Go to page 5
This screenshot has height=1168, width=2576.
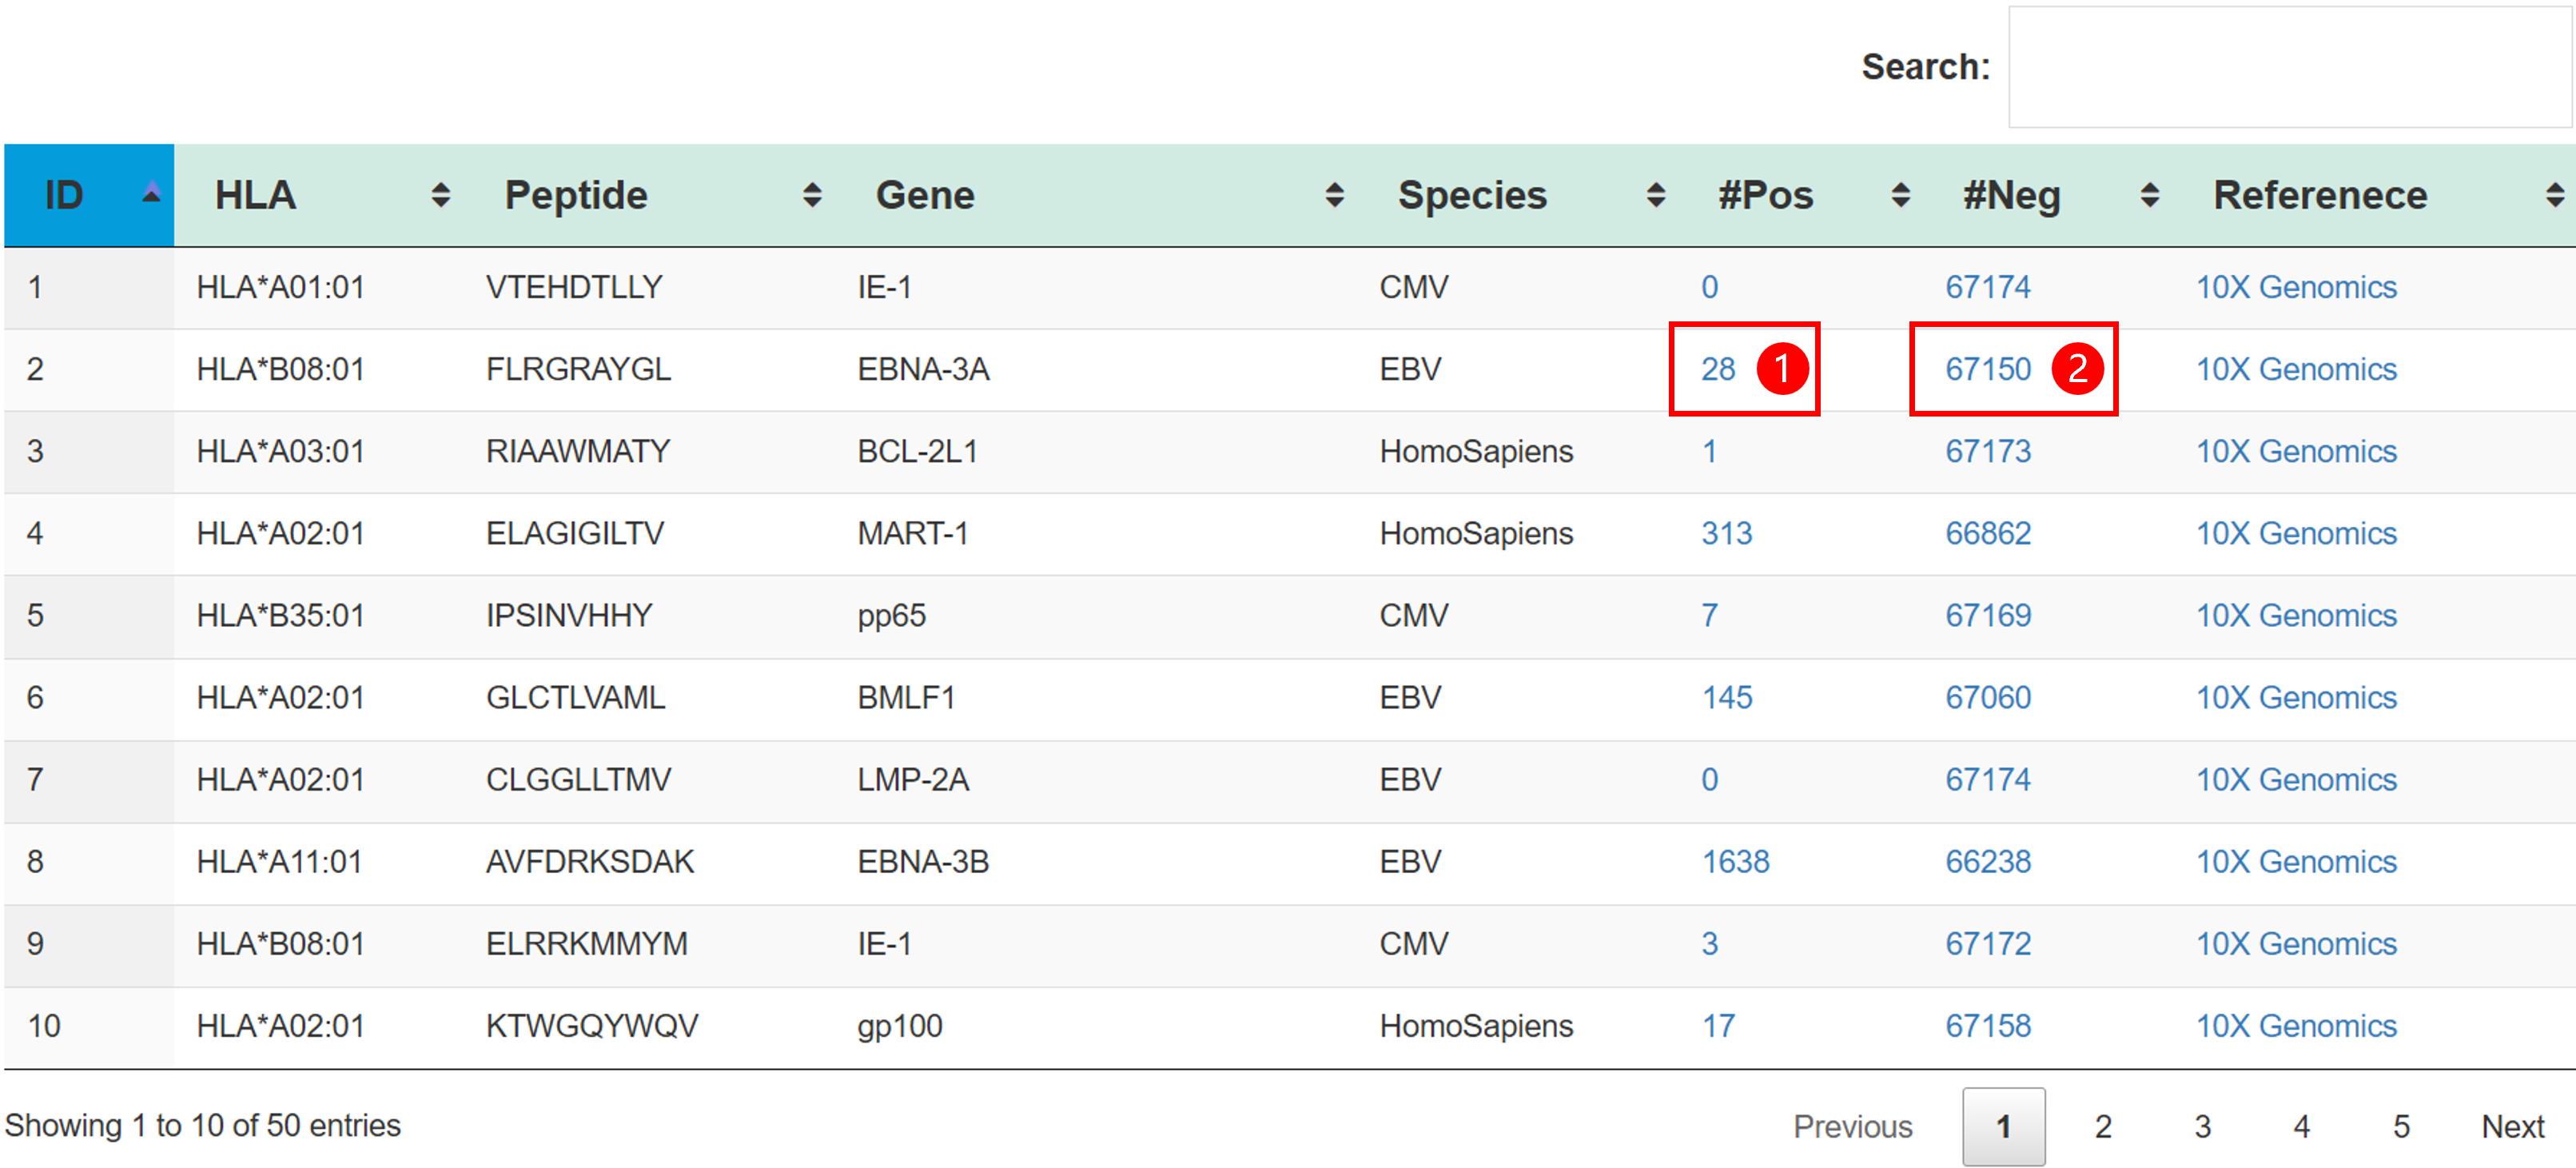(2401, 1126)
